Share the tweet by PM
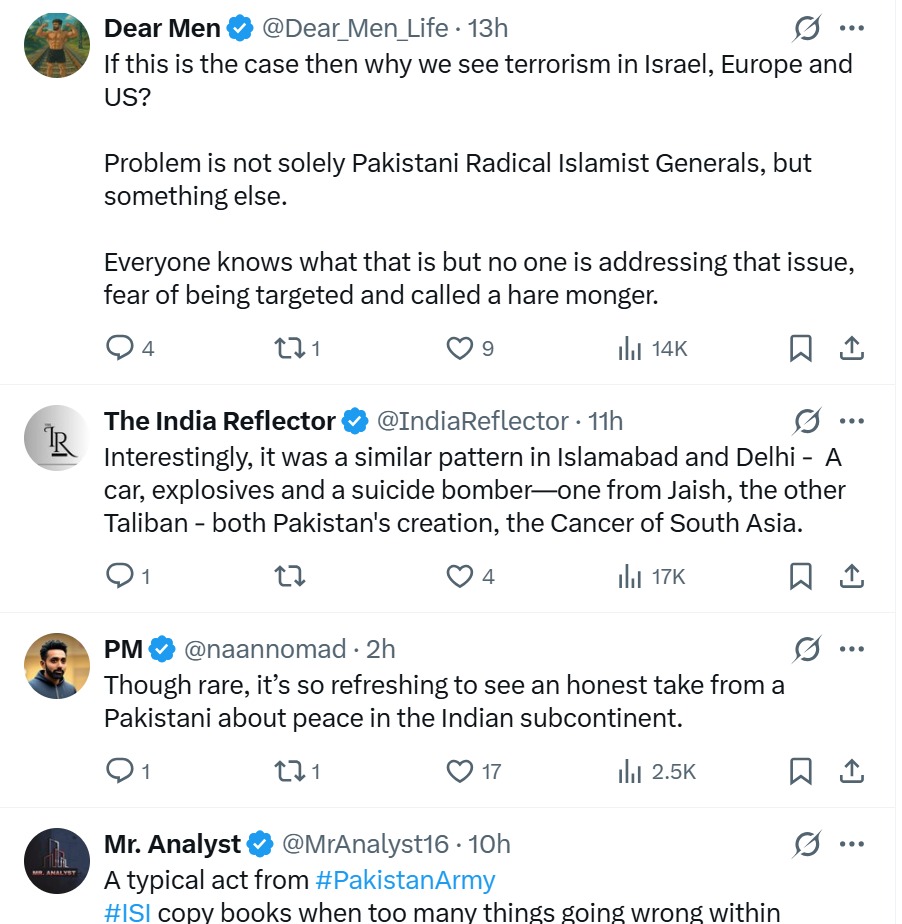This screenshot has width=902, height=924. (851, 771)
